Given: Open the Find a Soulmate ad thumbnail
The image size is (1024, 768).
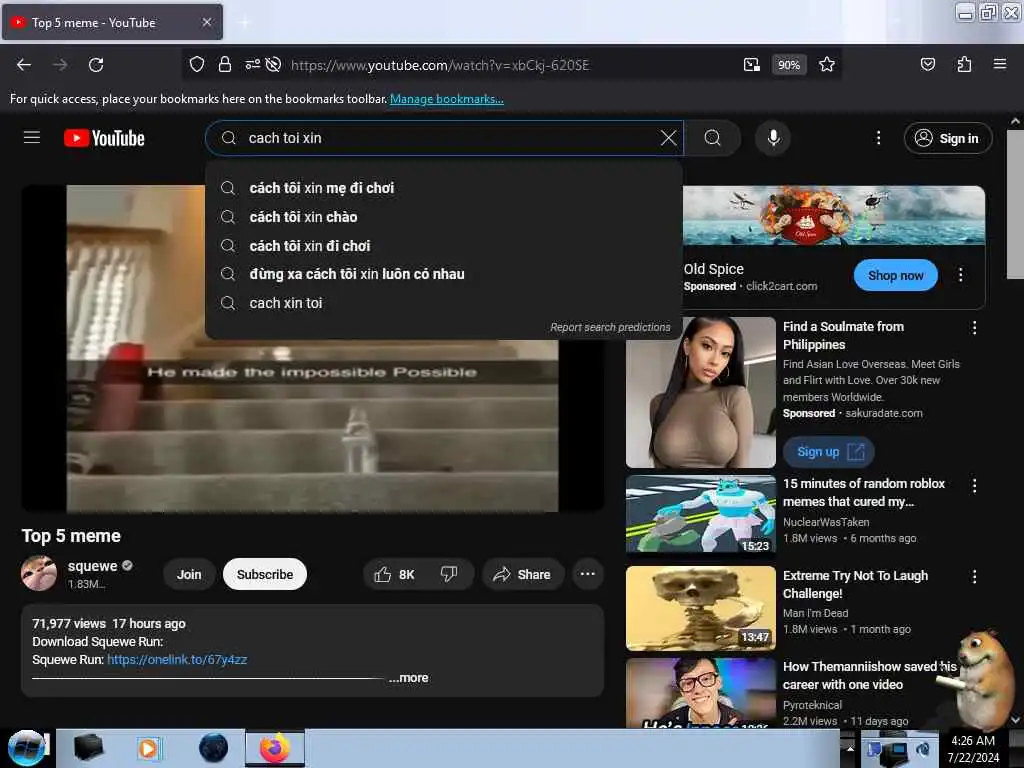Looking at the screenshot, I should (701, 392).
